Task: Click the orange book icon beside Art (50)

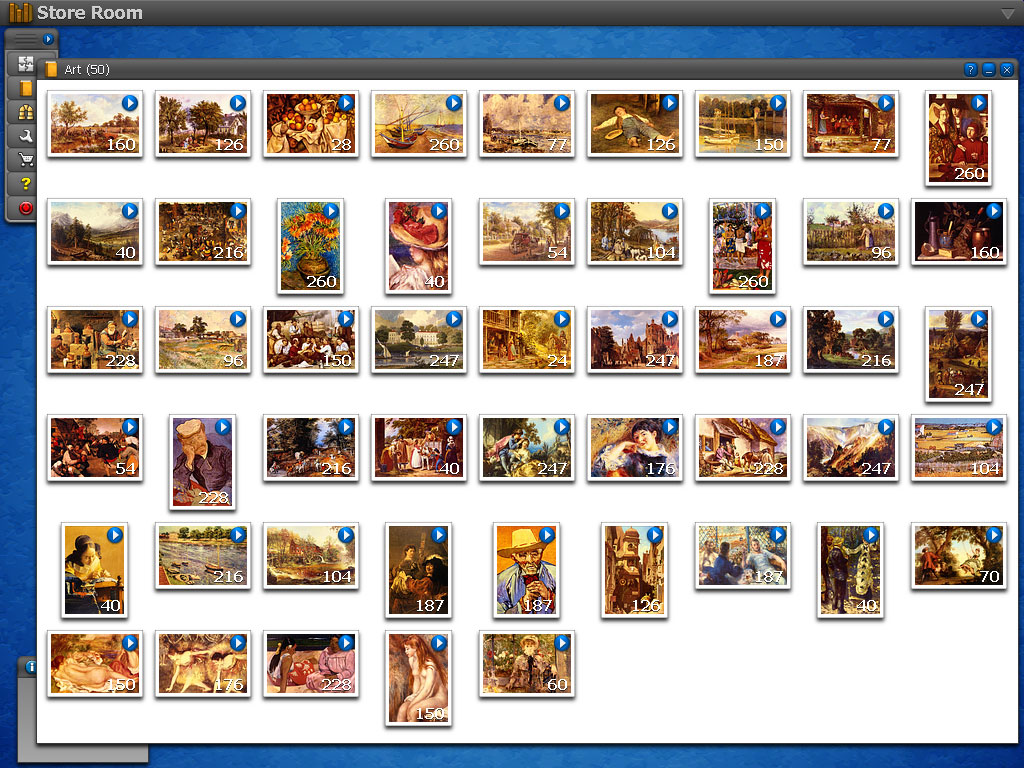Action: pos(51,69)
